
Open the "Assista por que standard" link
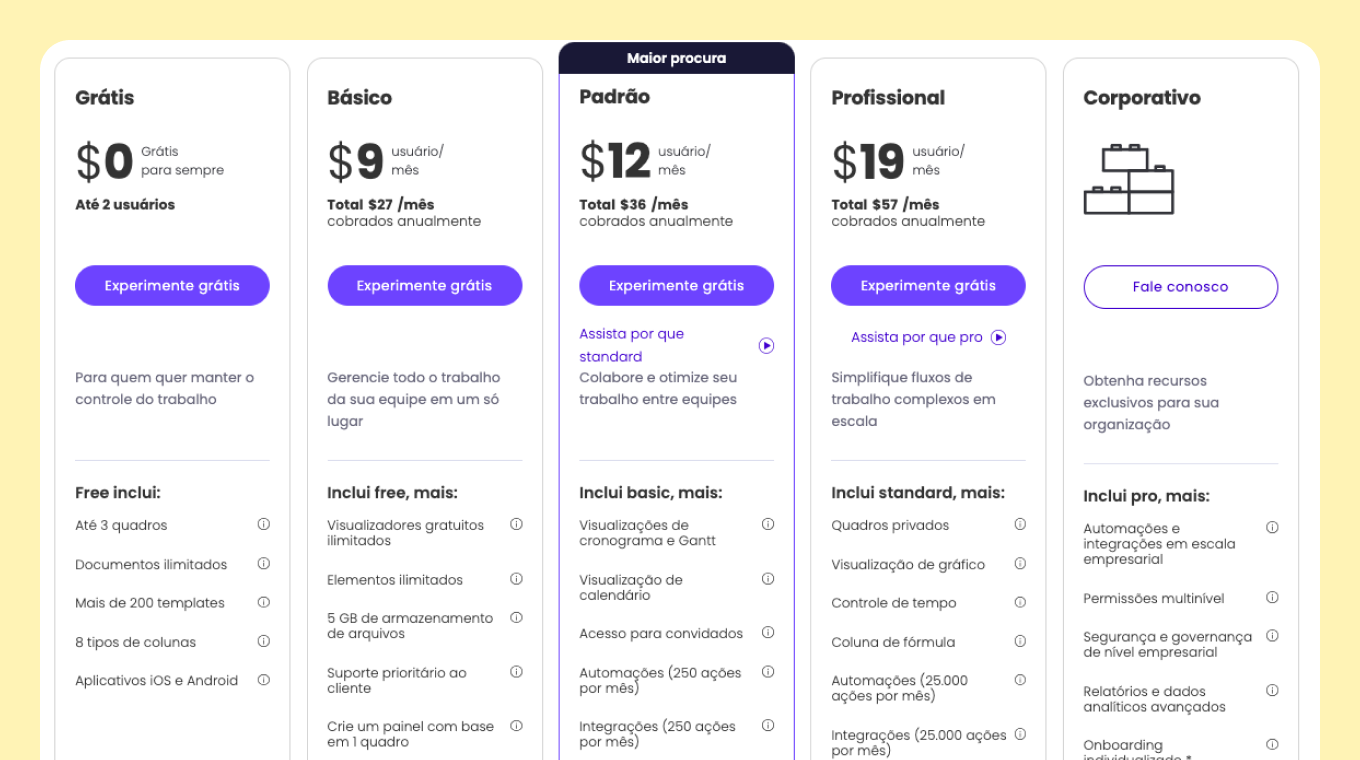631,345
